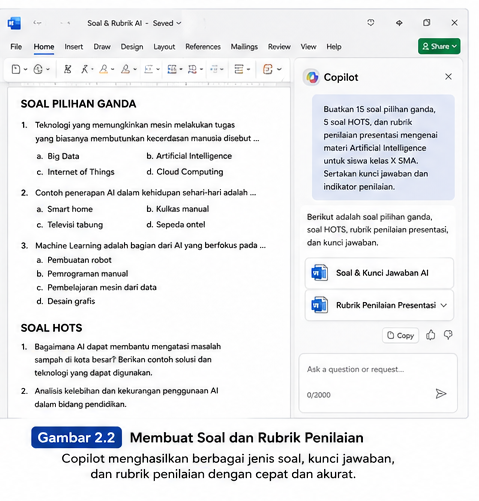This screenshot has width=479, height=501.
Task: Click the prompt bubble starting 'Buatkan 15 soal'
Action: 383,148
